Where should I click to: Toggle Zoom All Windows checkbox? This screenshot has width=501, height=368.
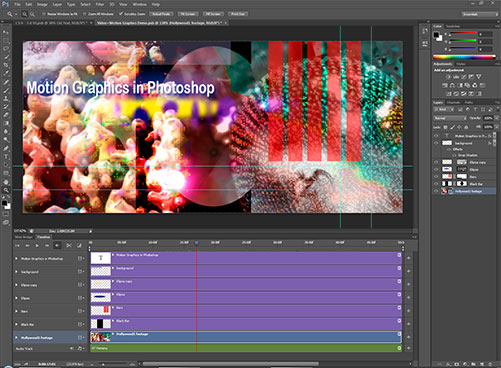click(x=85, y=14)
